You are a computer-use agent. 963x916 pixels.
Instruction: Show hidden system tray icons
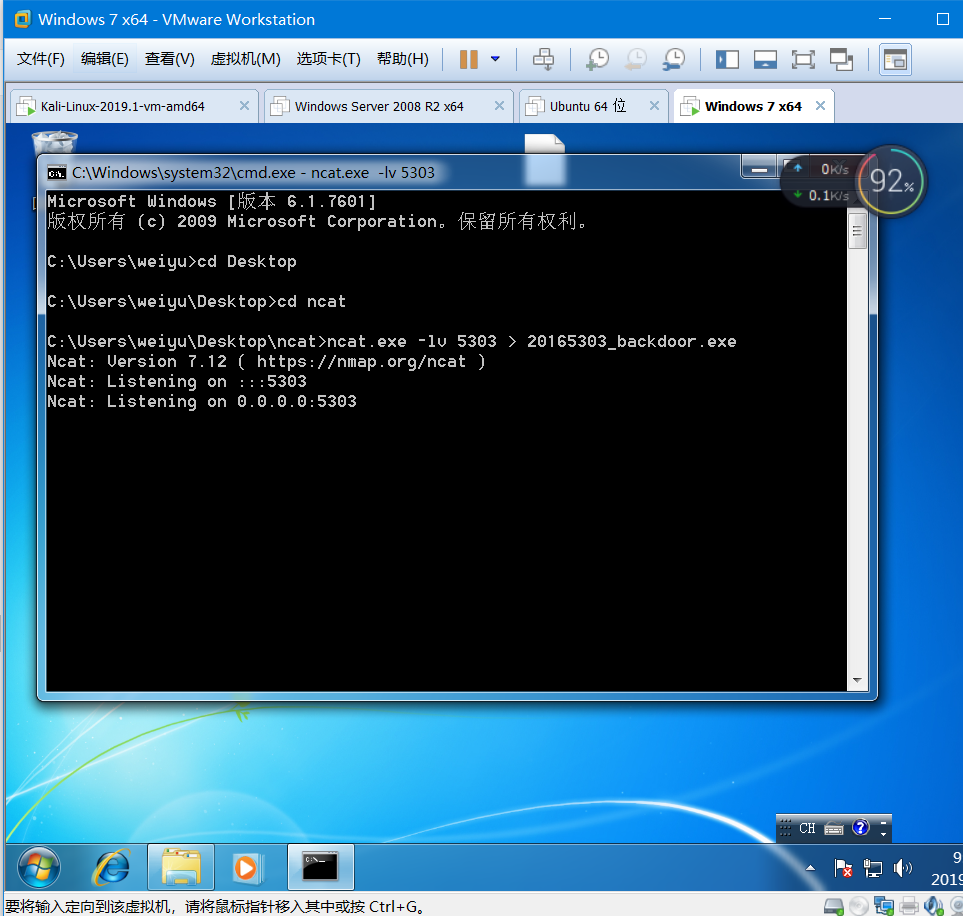pos(810,868)
